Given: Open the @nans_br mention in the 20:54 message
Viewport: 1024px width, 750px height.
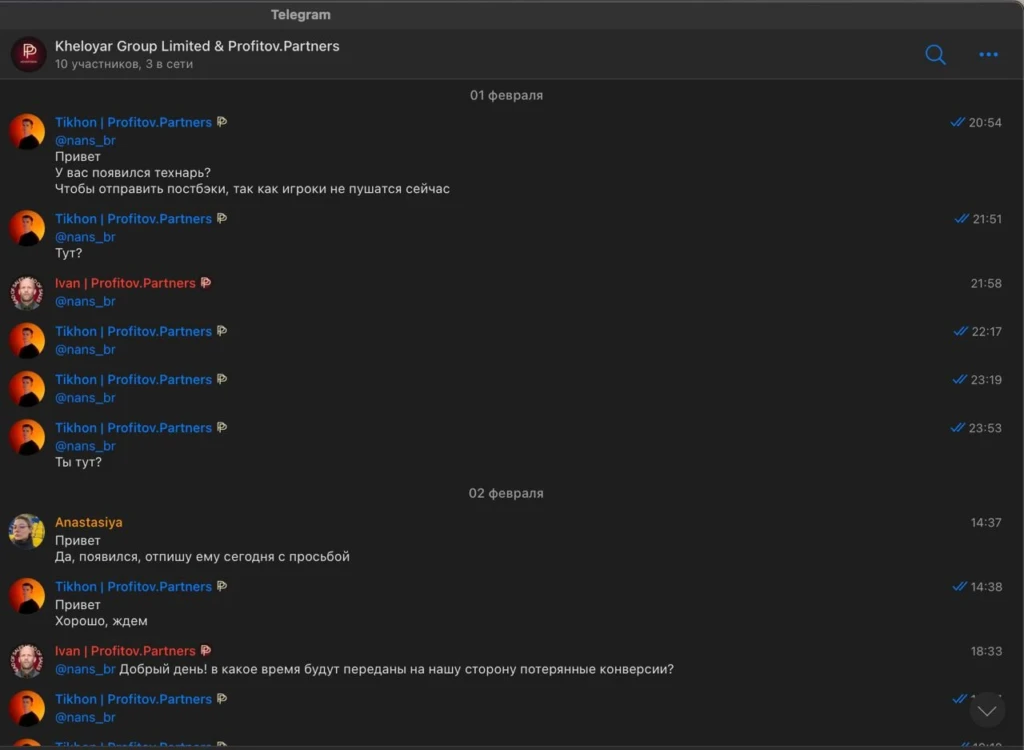Looking at the screenshot, I should point(86,140).
